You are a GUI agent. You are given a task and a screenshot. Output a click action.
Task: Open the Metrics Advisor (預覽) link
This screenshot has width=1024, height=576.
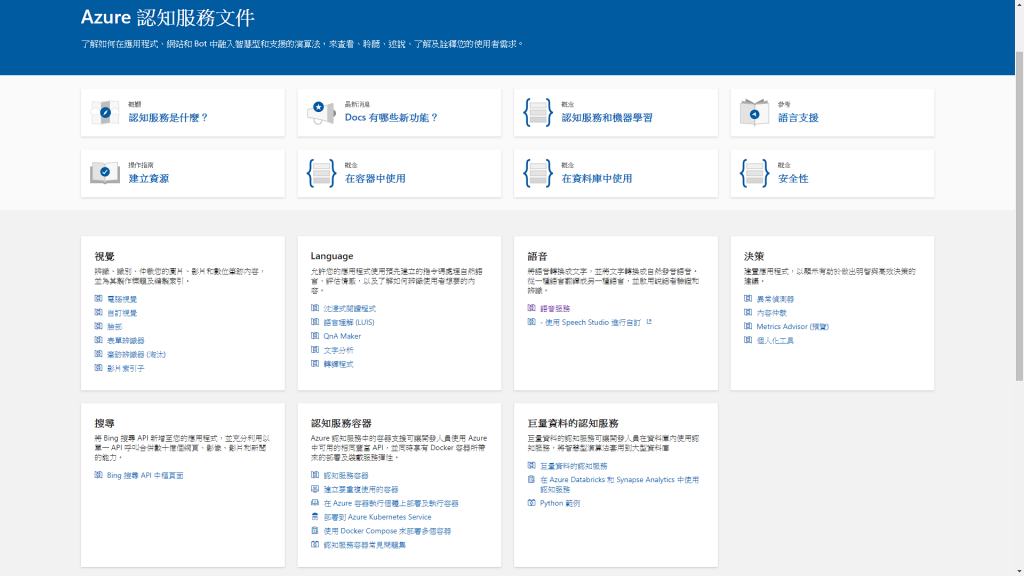[x=792, y=327]
